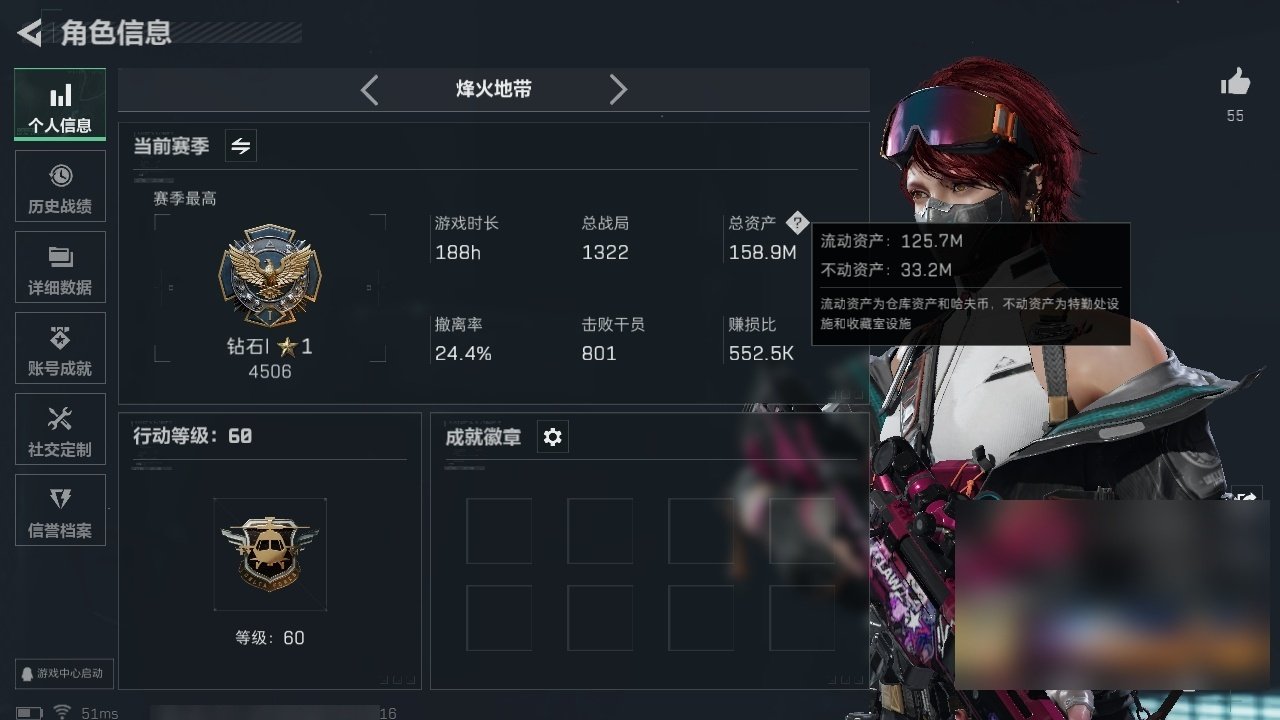Give a like with thumbs-up icon
Image resolution: width=1280 pixels, height=720 pixels.
(x=1235, y=82)
